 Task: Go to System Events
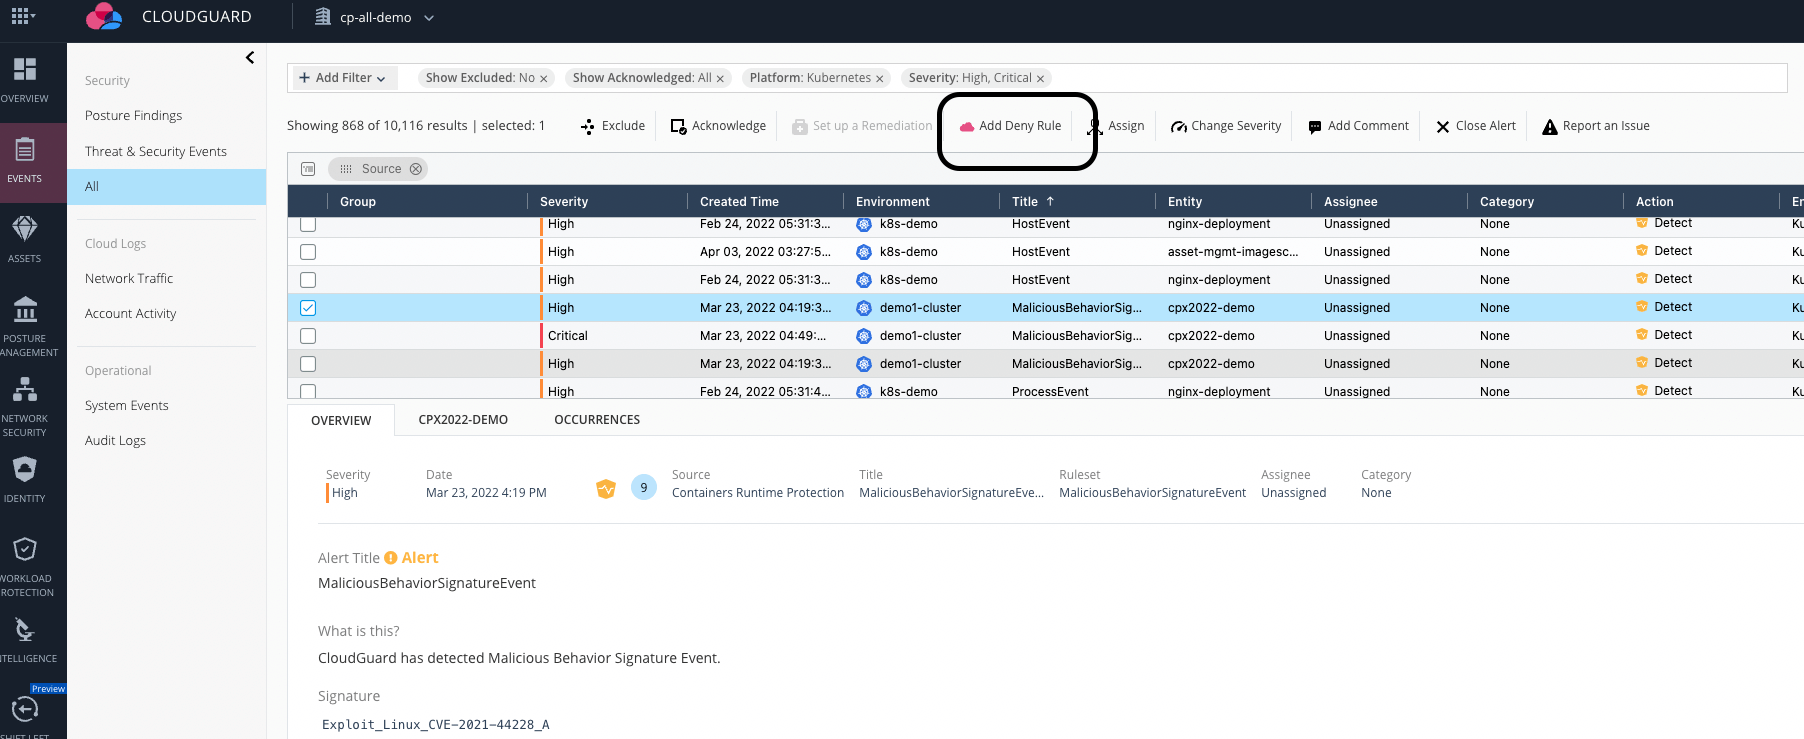pos(127,406)
